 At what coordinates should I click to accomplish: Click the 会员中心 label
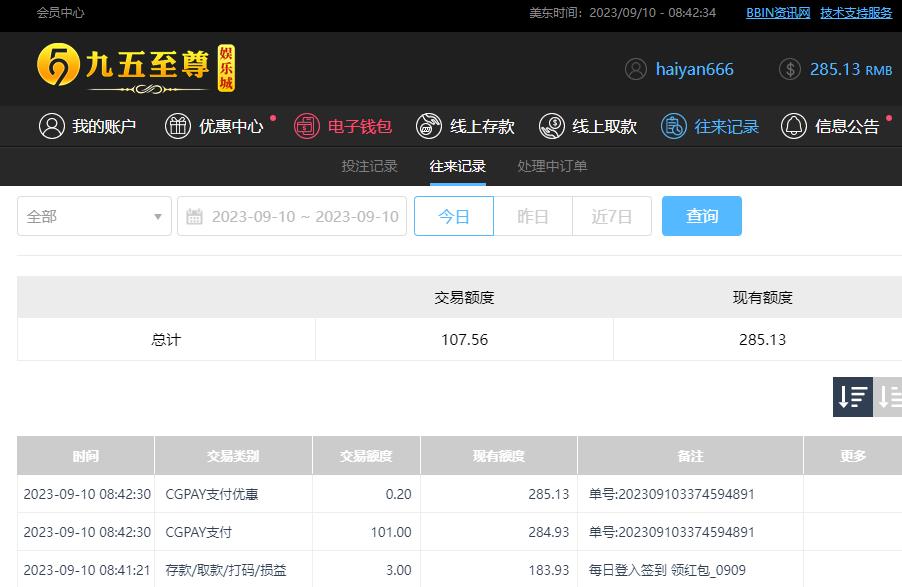[60, 13]
